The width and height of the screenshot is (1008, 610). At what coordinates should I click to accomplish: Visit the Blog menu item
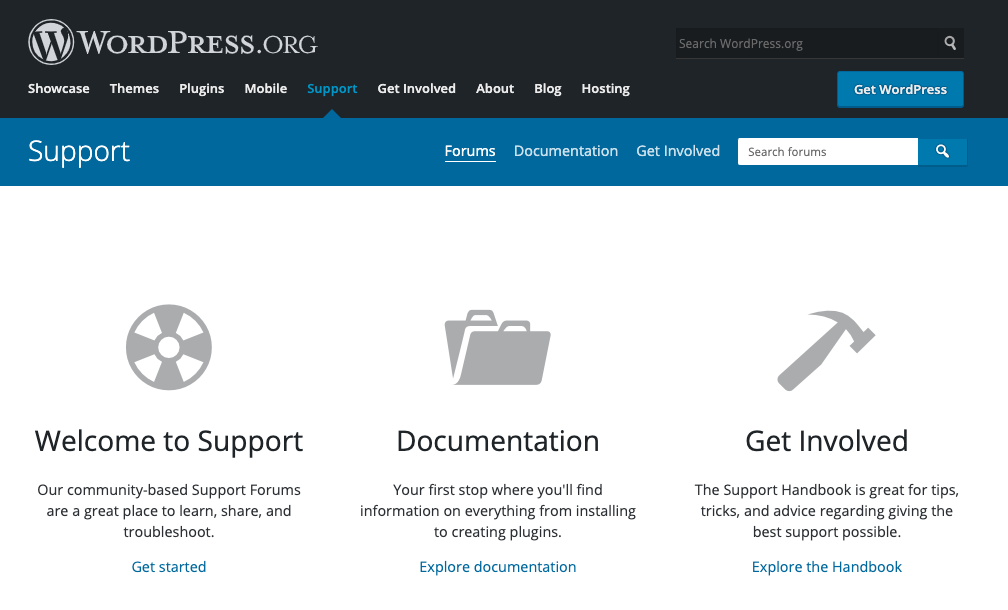[548, 89]
